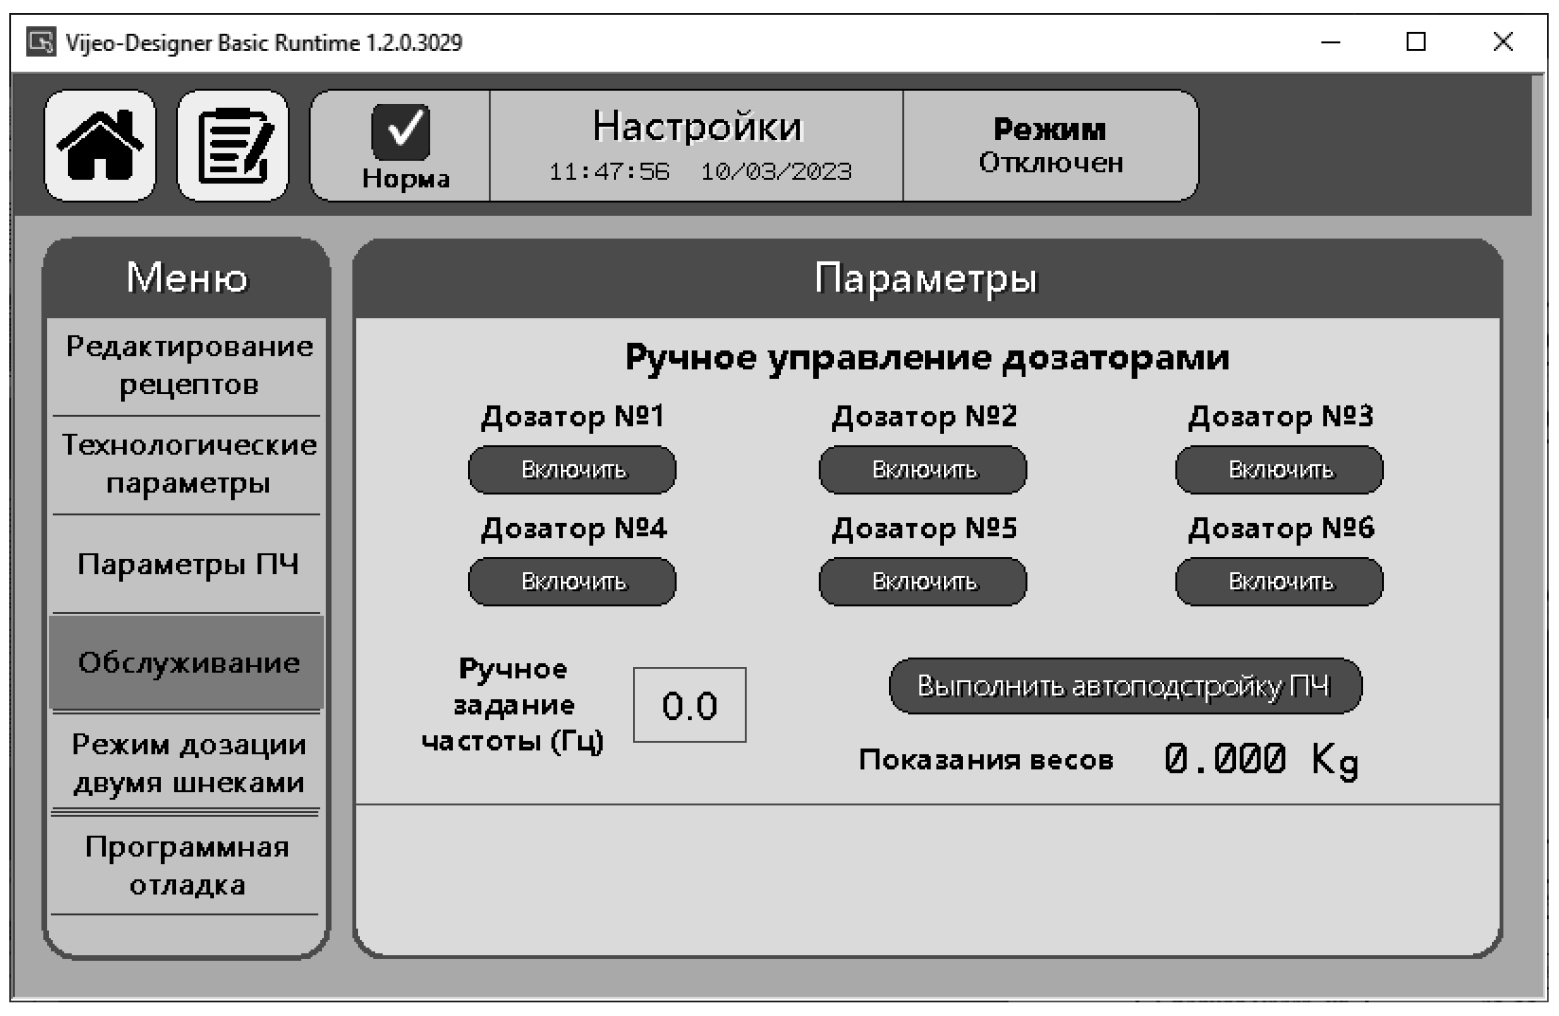Click Выполнить автоподстройку ПЧ button
The width and height of the screenshot is (1559, 1016).
tap(1125, 686)
